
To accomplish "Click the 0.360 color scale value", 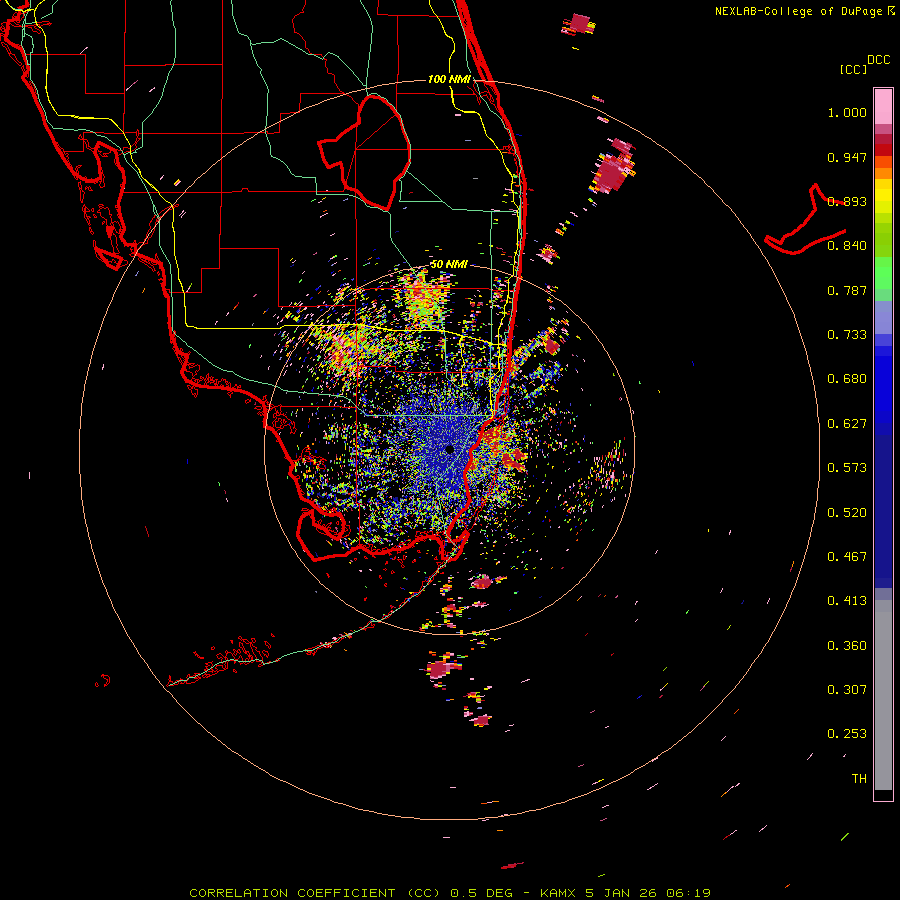I will (847, 646).
